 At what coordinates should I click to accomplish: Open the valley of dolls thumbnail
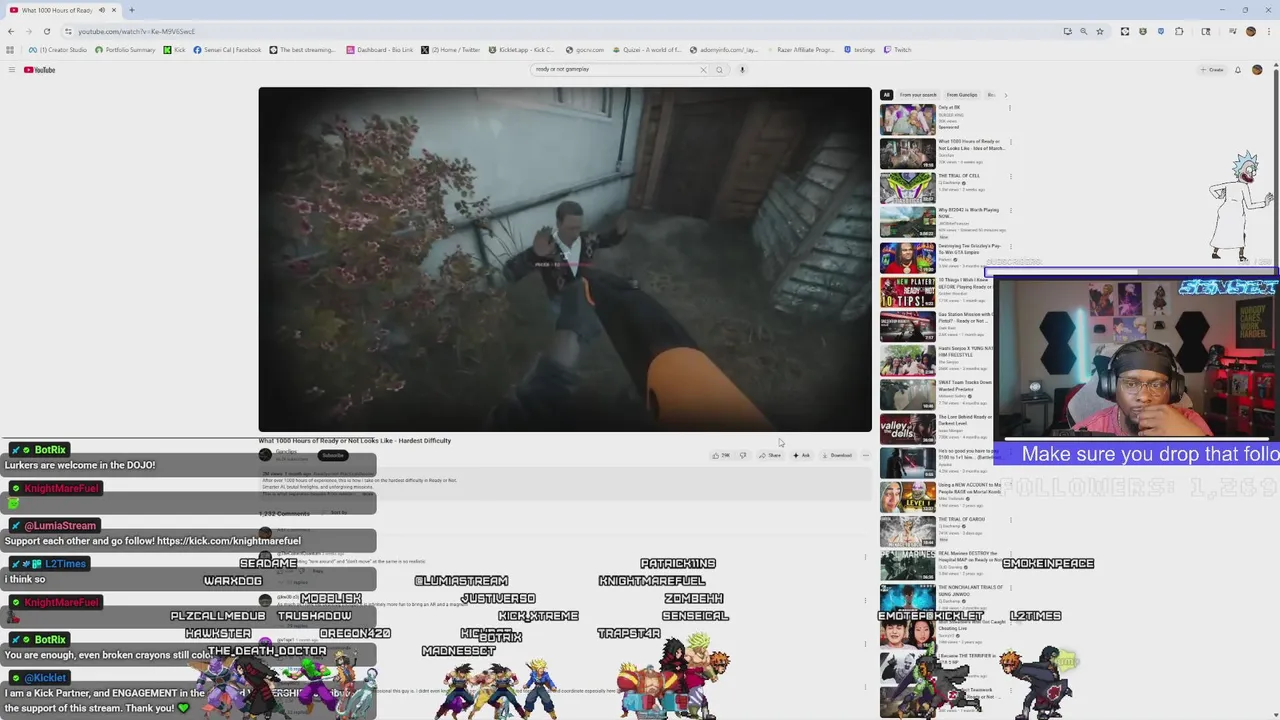(907, 428)
